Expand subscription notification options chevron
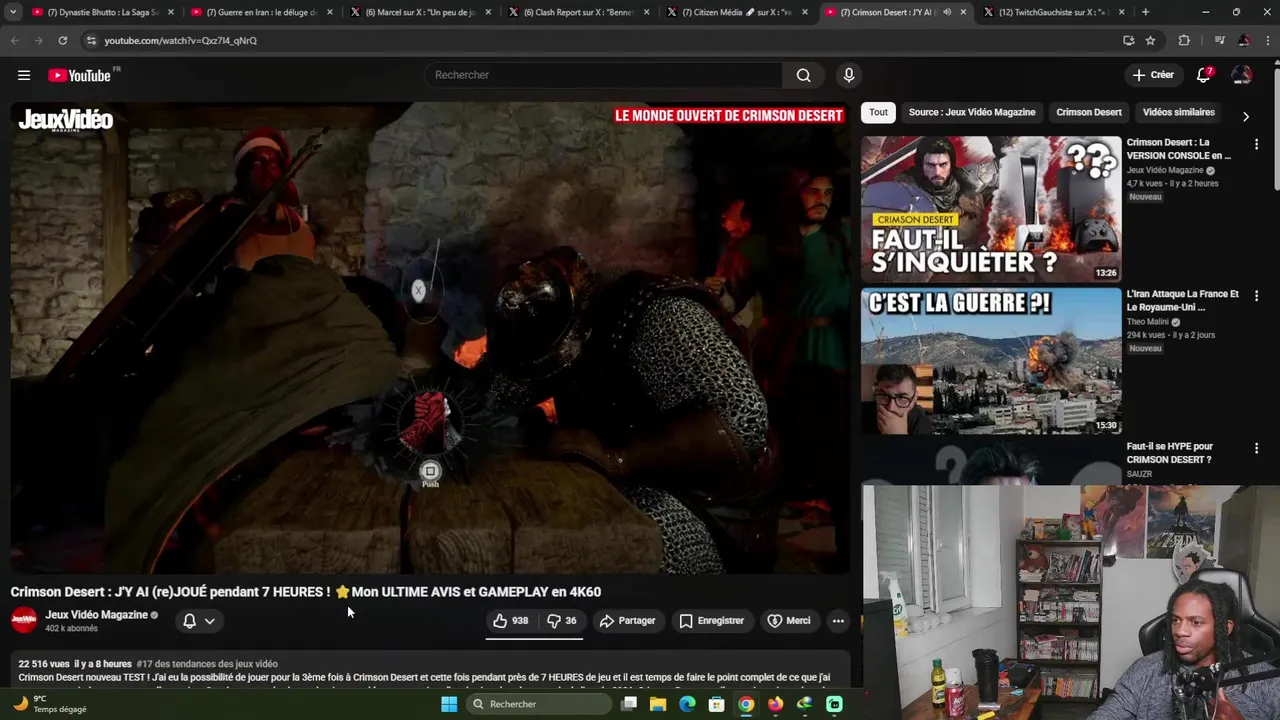The image size is (1280, 720). coord(209,621)
